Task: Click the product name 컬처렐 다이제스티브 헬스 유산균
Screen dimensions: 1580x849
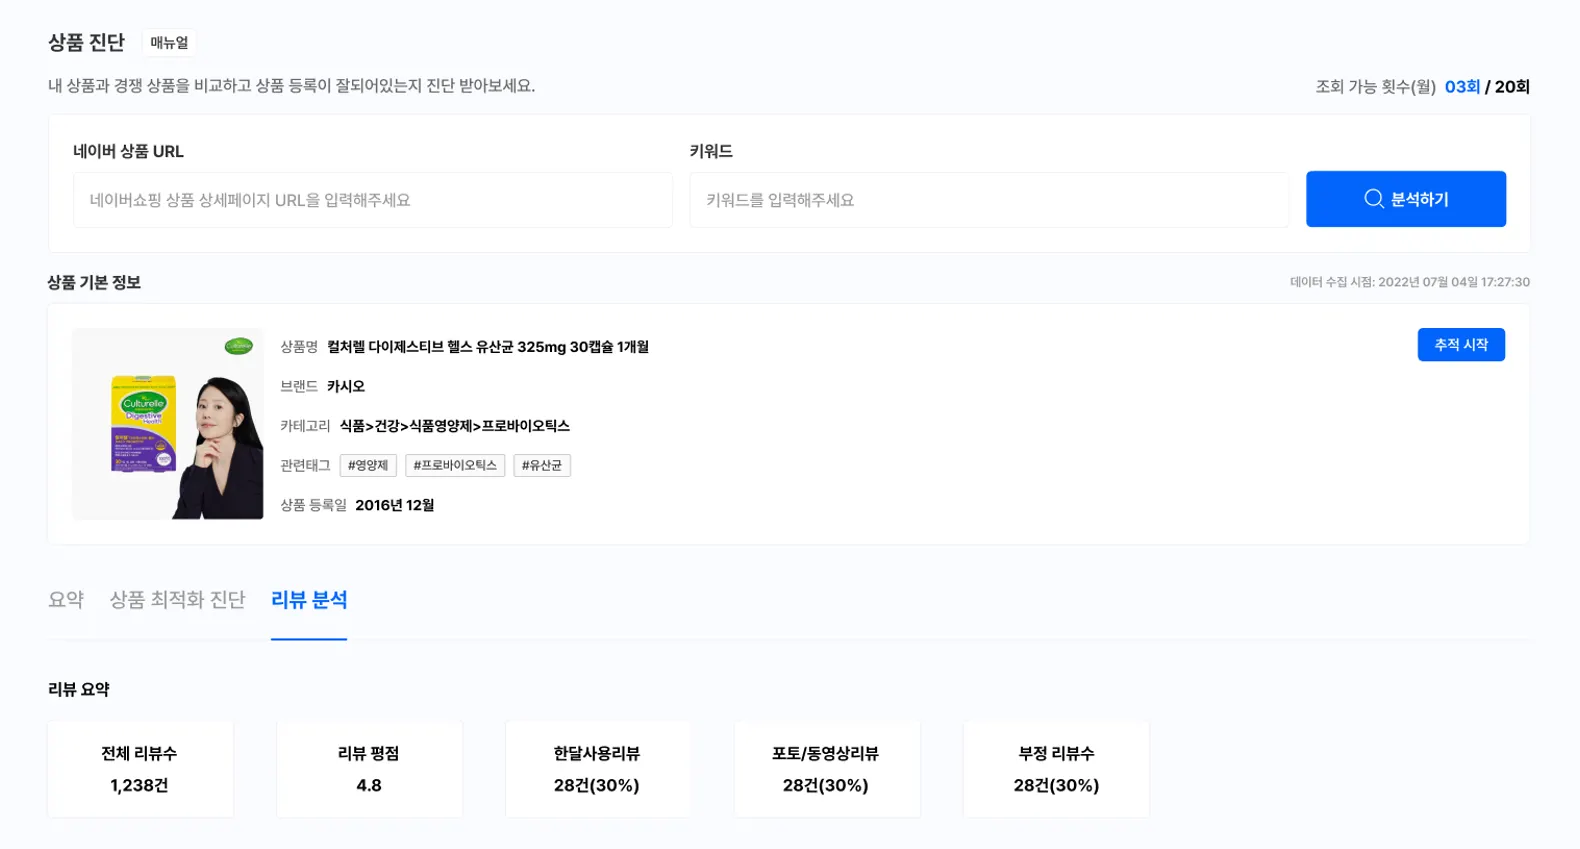Action: (488, 347)
